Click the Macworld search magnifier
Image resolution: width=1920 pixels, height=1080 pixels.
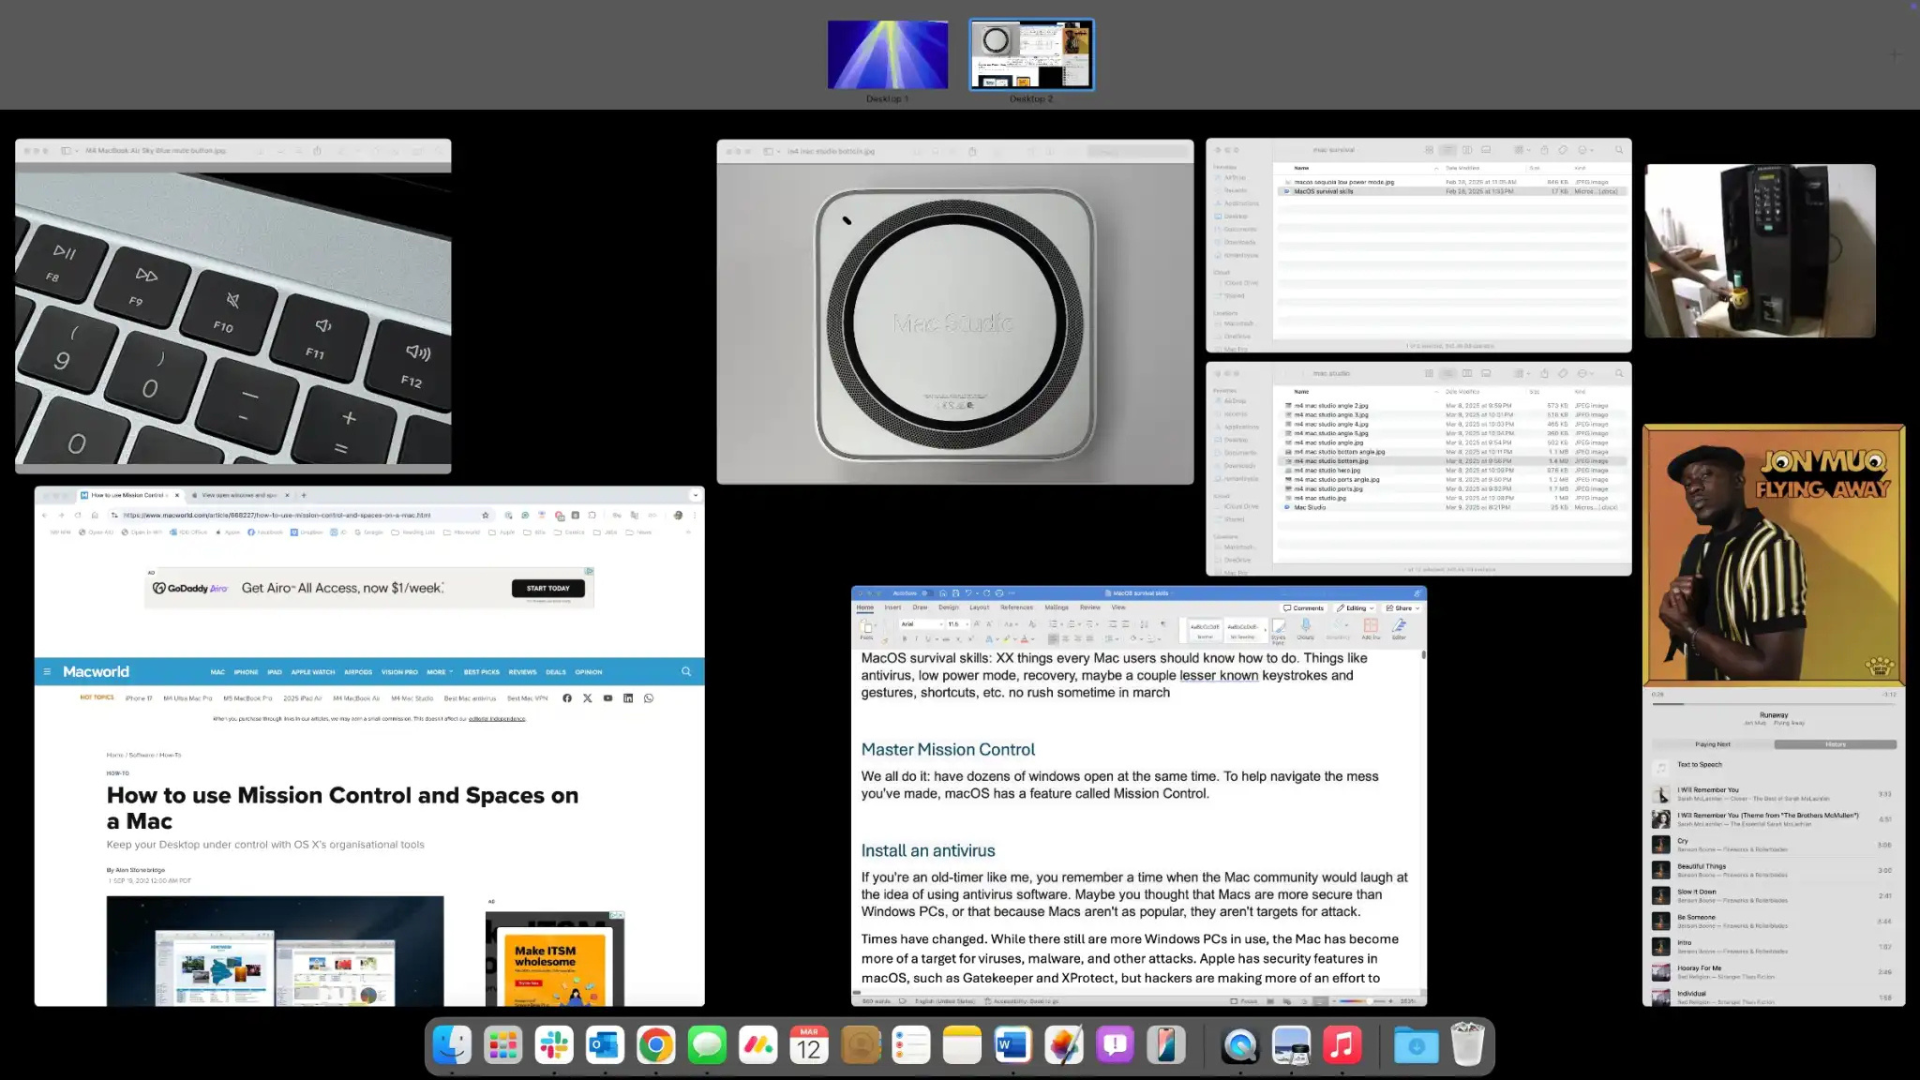[686, 671]
